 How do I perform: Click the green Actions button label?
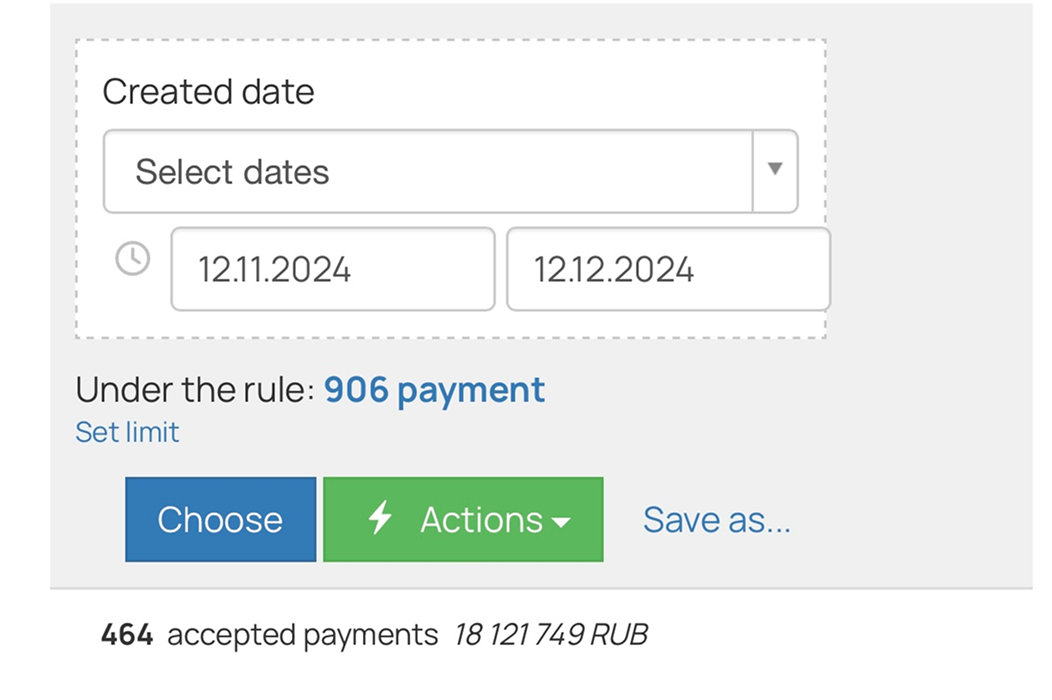click(481, 519)
